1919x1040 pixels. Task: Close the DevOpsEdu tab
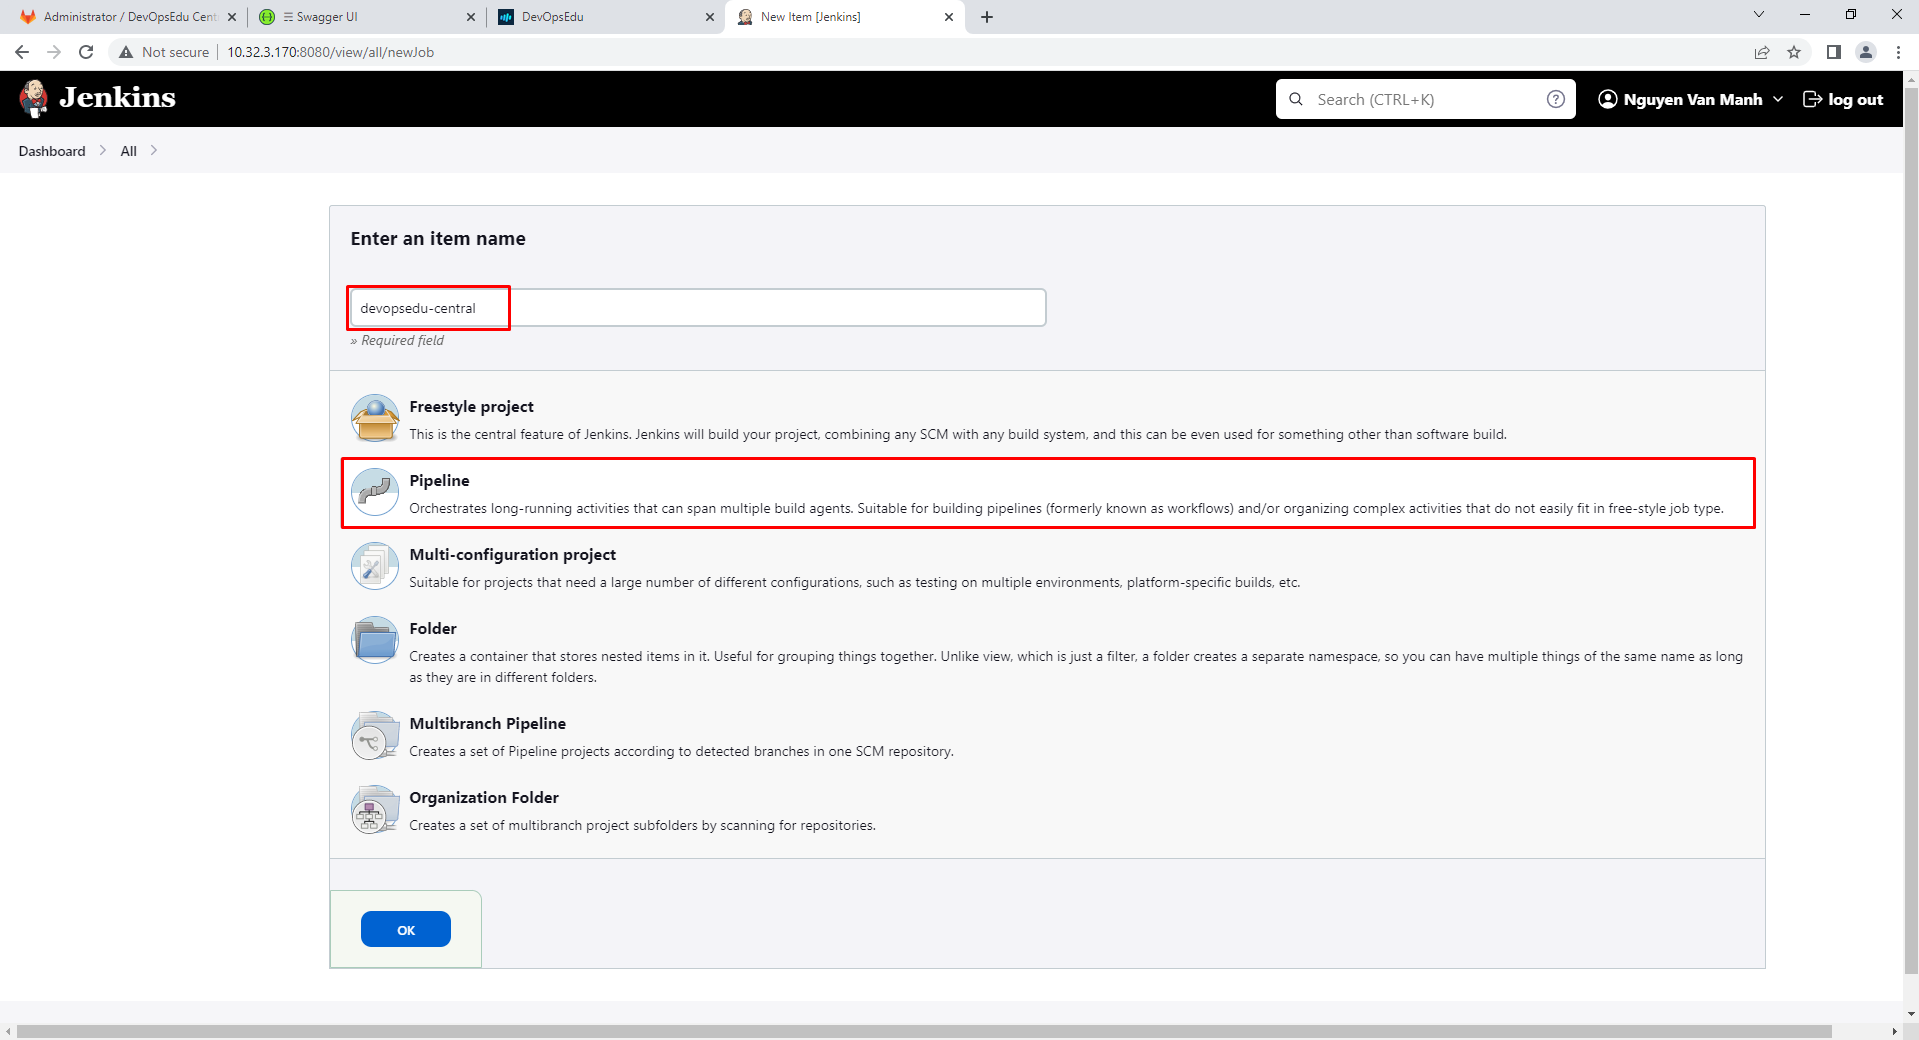(710, 17)
